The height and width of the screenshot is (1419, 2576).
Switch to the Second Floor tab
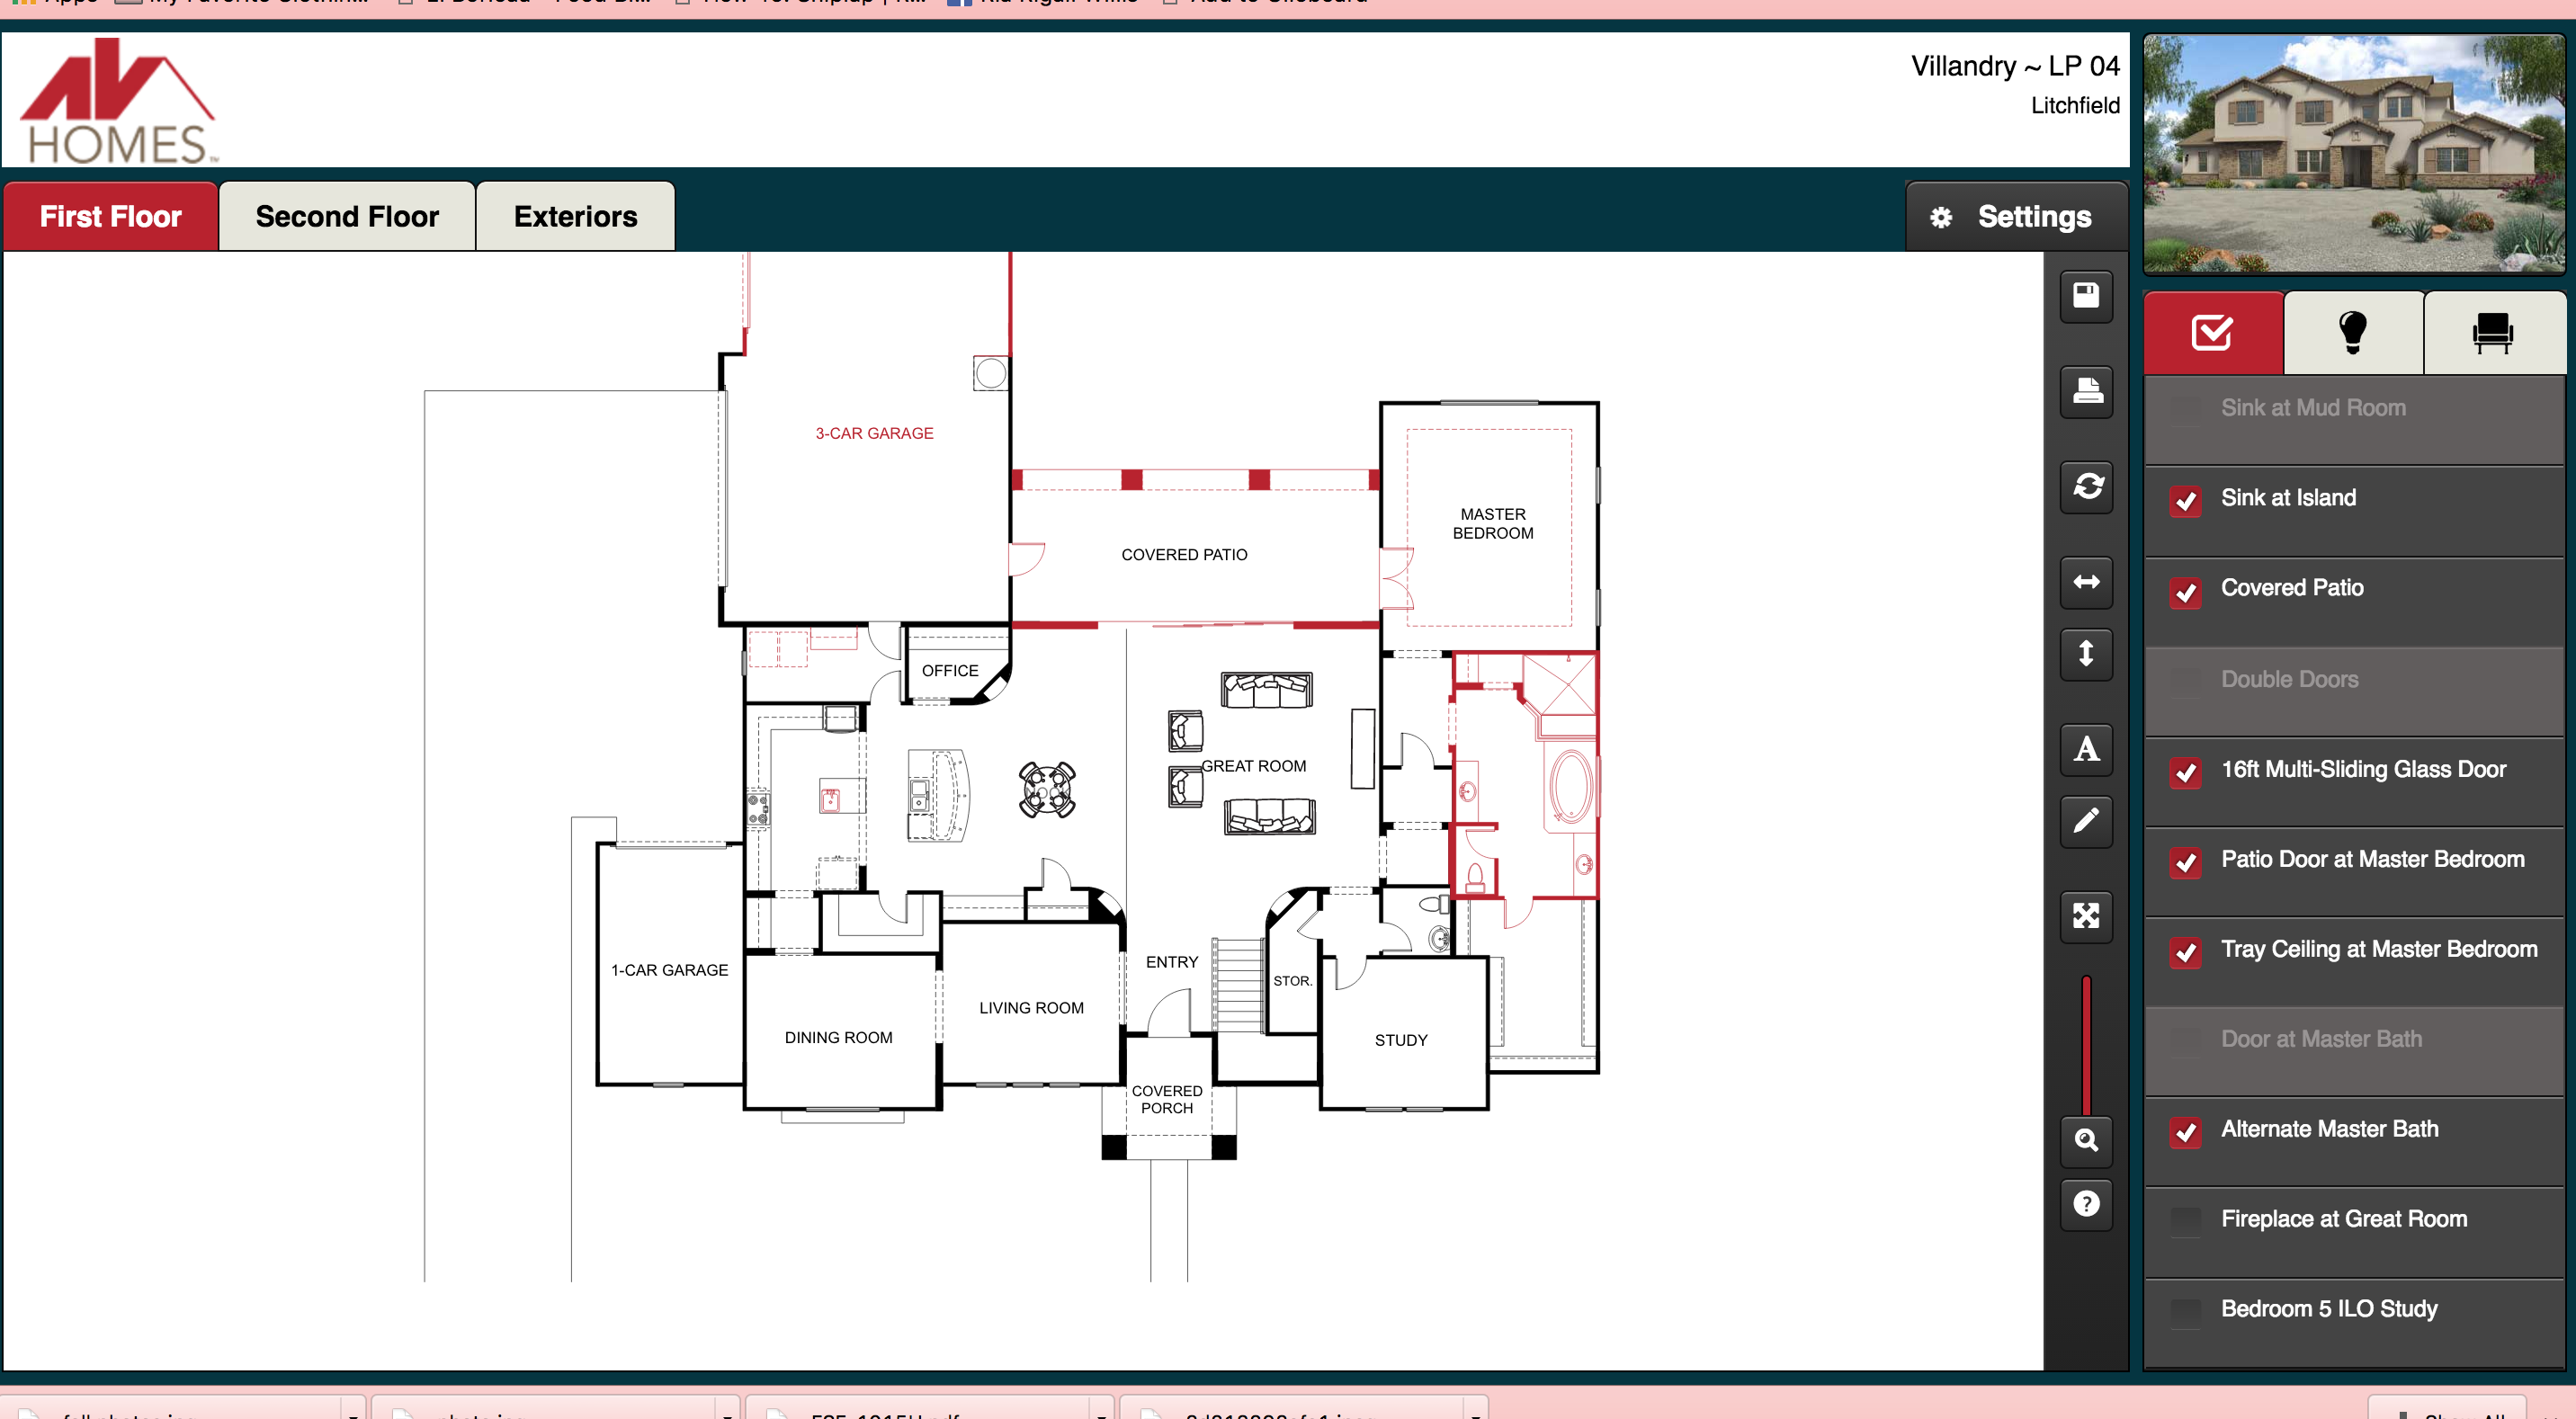click(x=346, y=217)
